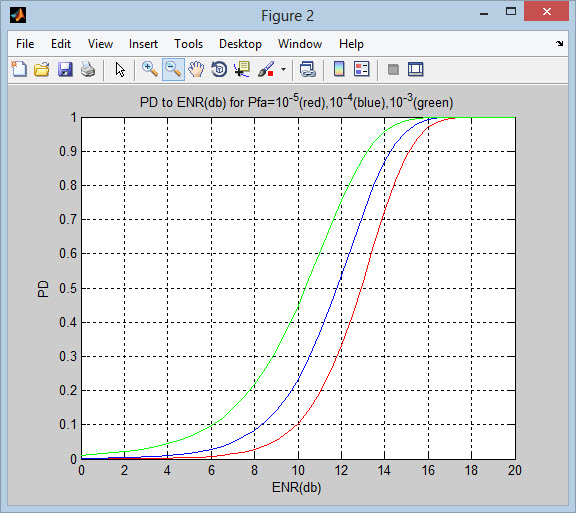576x513 pixels.
Task: Click the dock figure arrow at menu bar right
Action: (x=559, y=44)
